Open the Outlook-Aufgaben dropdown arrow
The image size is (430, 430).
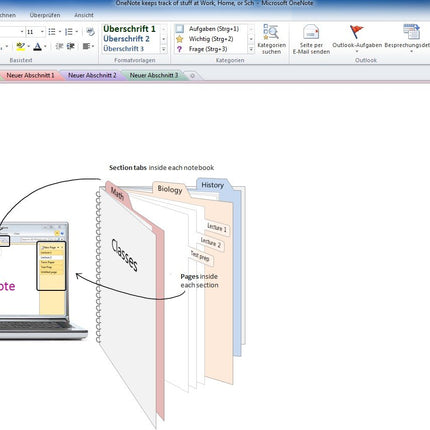[357, 52]
